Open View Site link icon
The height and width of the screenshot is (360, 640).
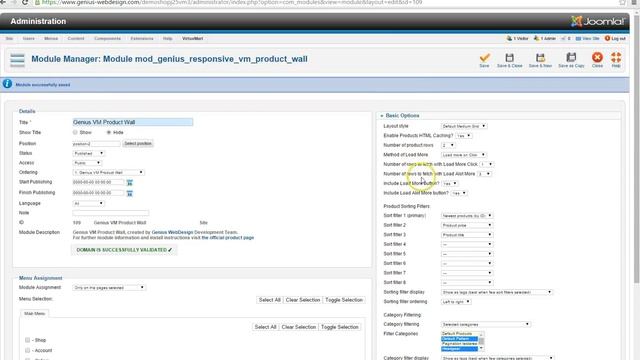578,38
